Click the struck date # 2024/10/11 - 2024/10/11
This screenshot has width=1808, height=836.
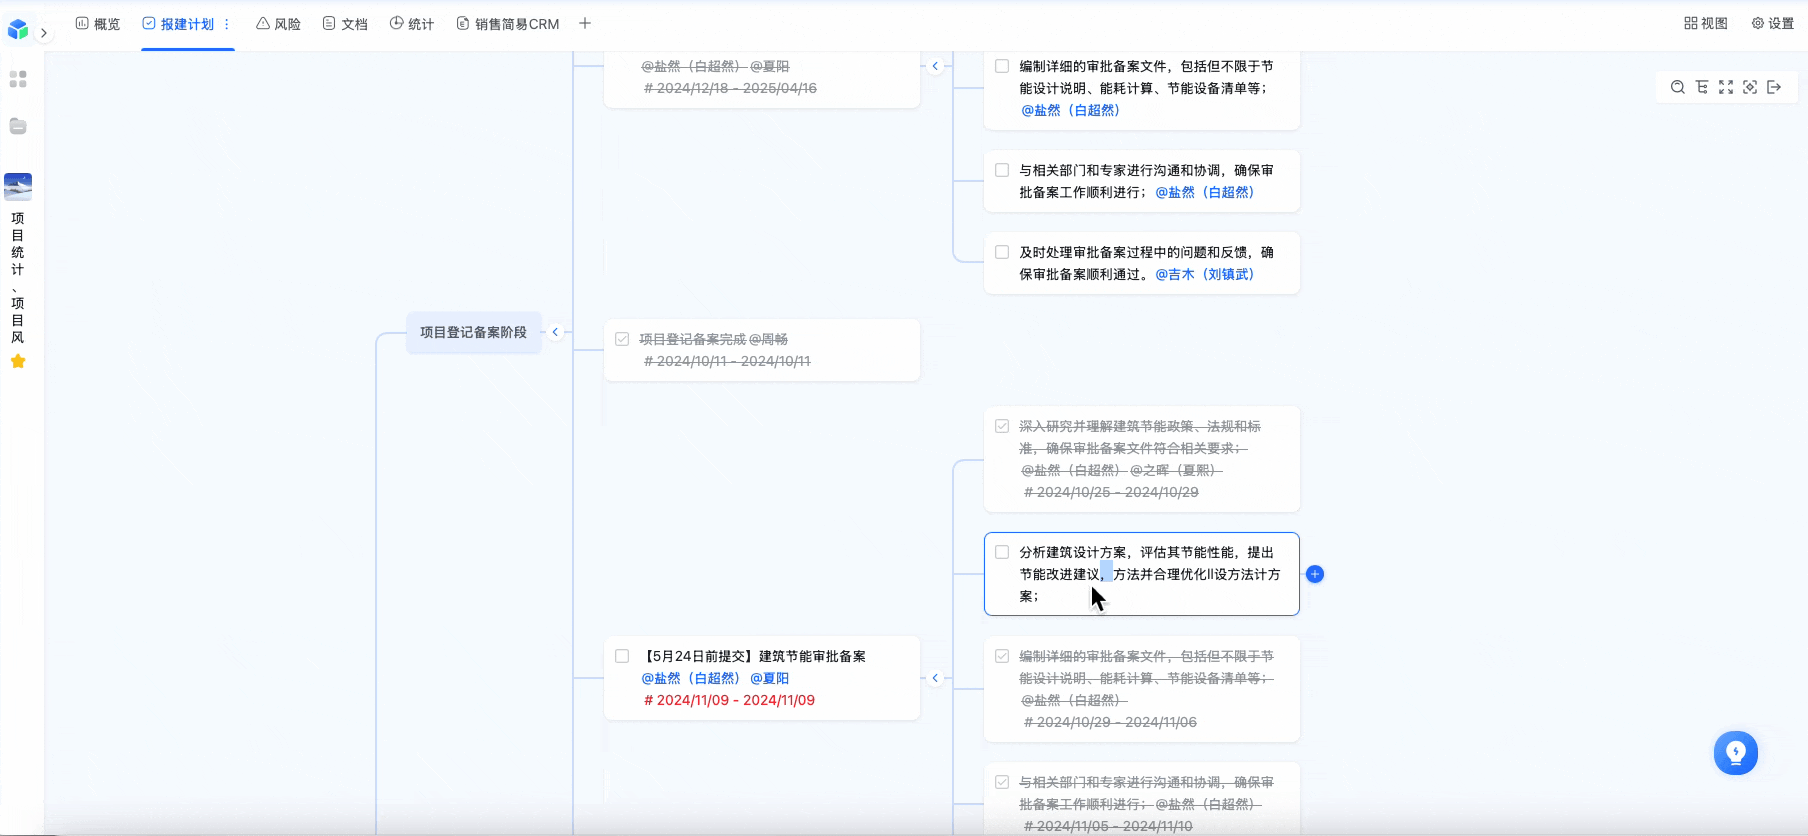pyautogui.click(x=727, y=361)
